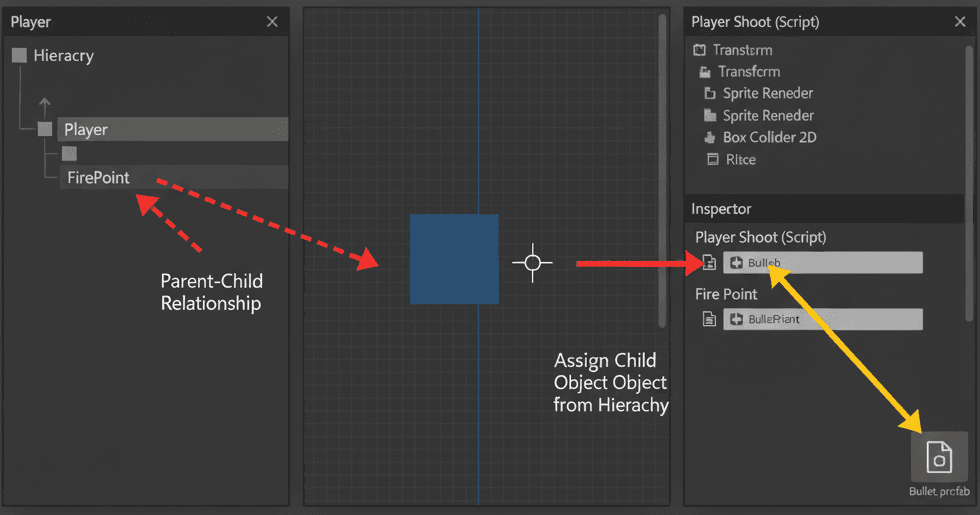
Task: Select the crosshair fire point marker in scene
Action: tap(532, 263)
